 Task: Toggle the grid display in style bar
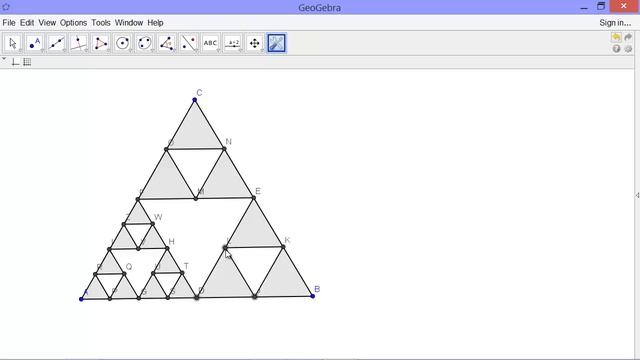27,62
